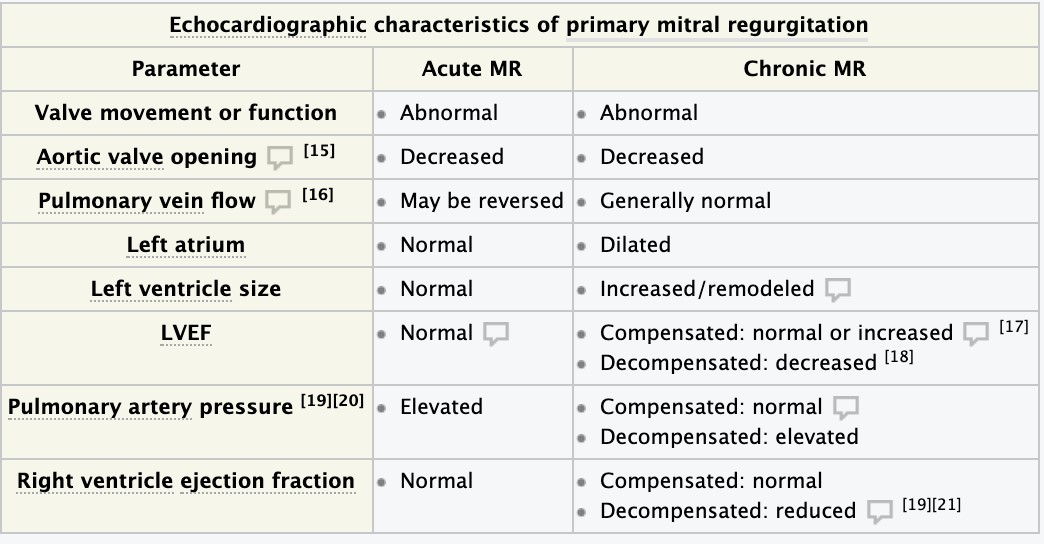Open citation 21 in the last row
Image resolution: width=1044 pixels, height=544 pixels.
946,505
